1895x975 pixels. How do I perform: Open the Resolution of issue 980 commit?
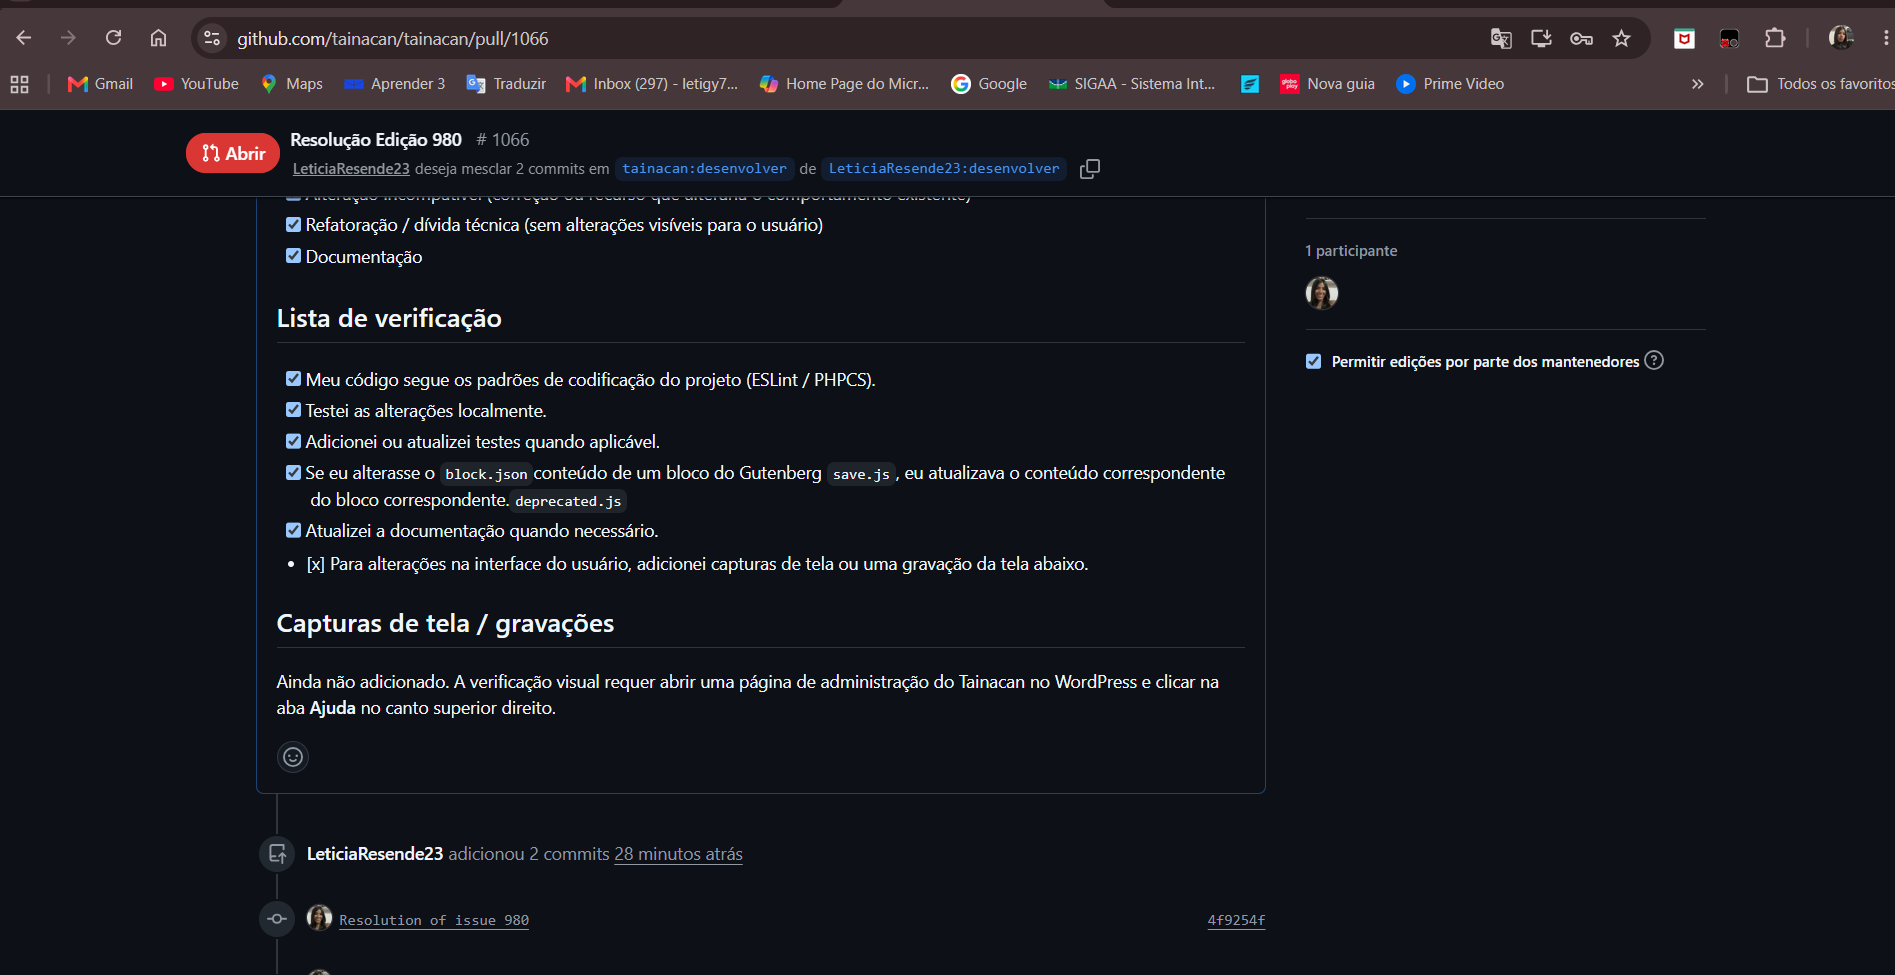pos(434,920)
